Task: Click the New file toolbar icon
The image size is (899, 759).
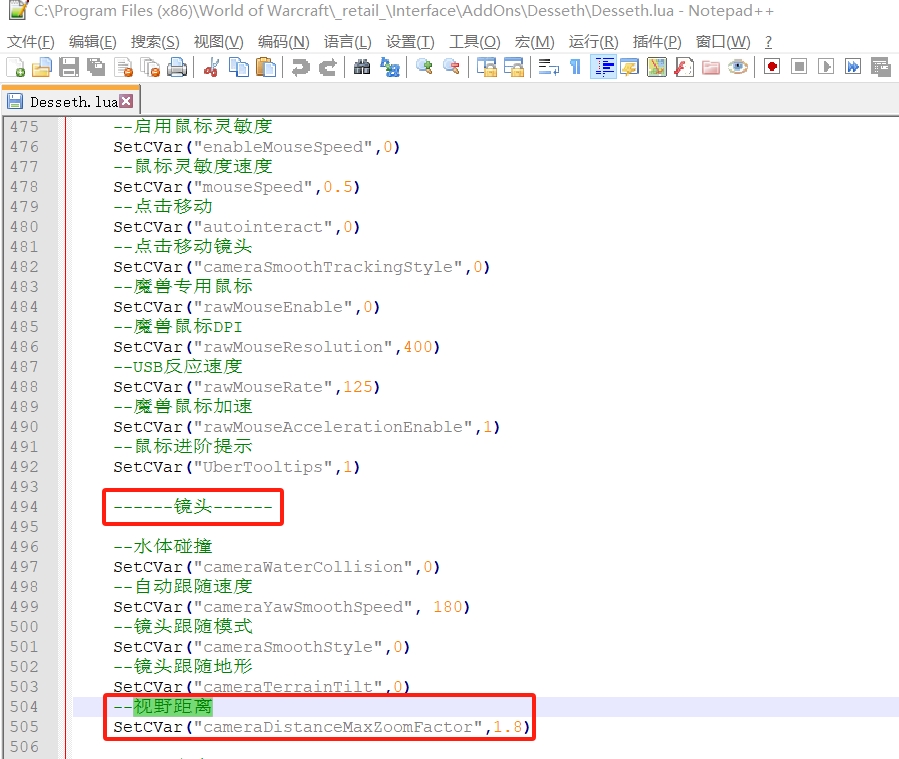Action: click(15, 67)
